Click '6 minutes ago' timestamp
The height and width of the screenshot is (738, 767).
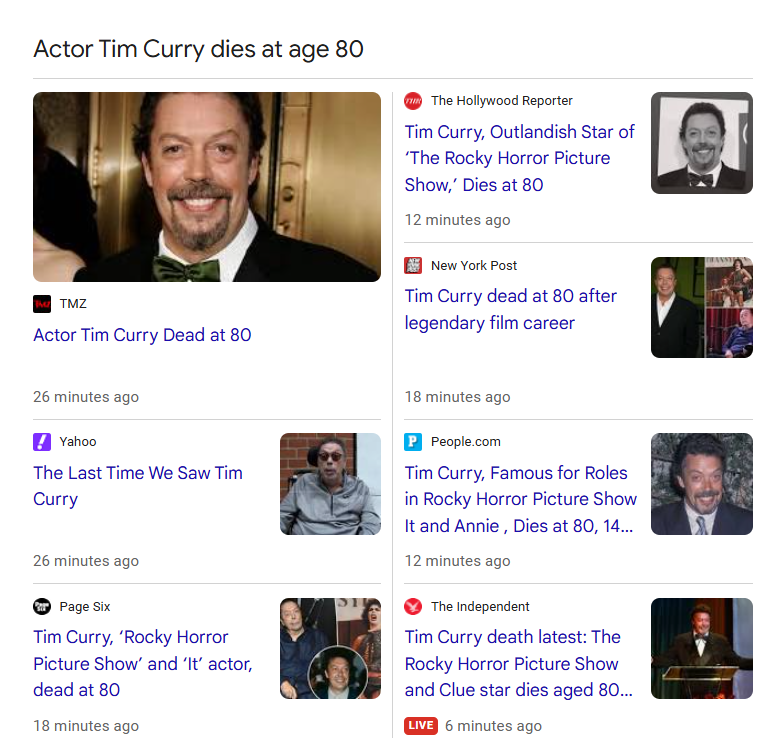[493, 726]
